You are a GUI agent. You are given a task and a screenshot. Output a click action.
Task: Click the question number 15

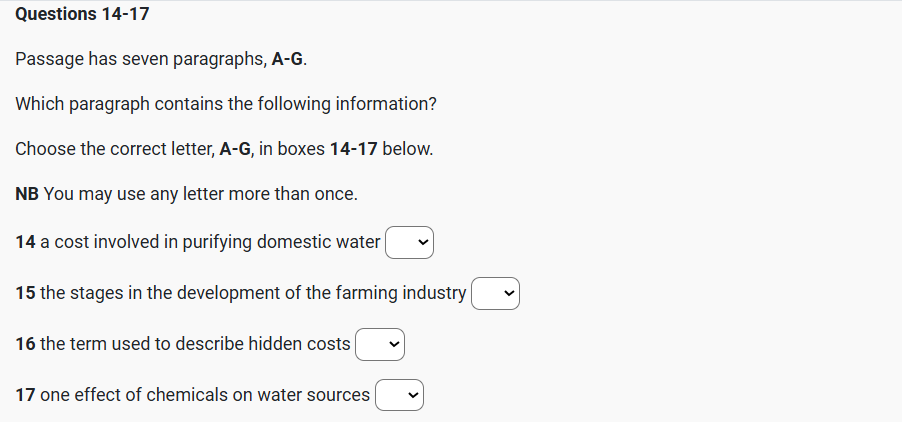[26, 293]
